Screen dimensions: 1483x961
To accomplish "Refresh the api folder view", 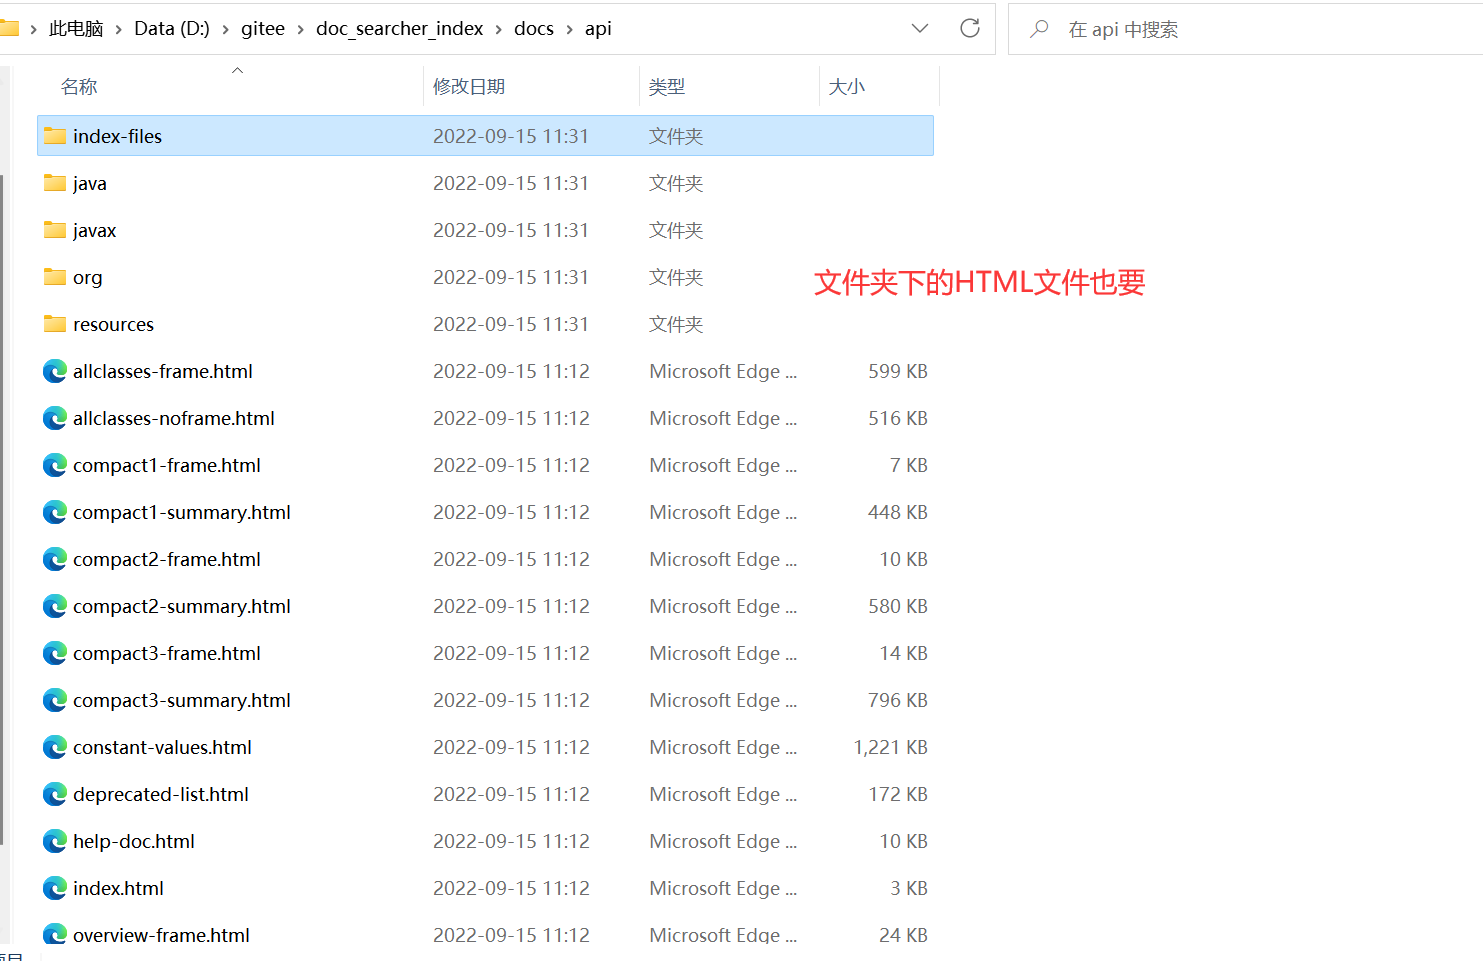I will pyautogui.click(x=970, y=28).
